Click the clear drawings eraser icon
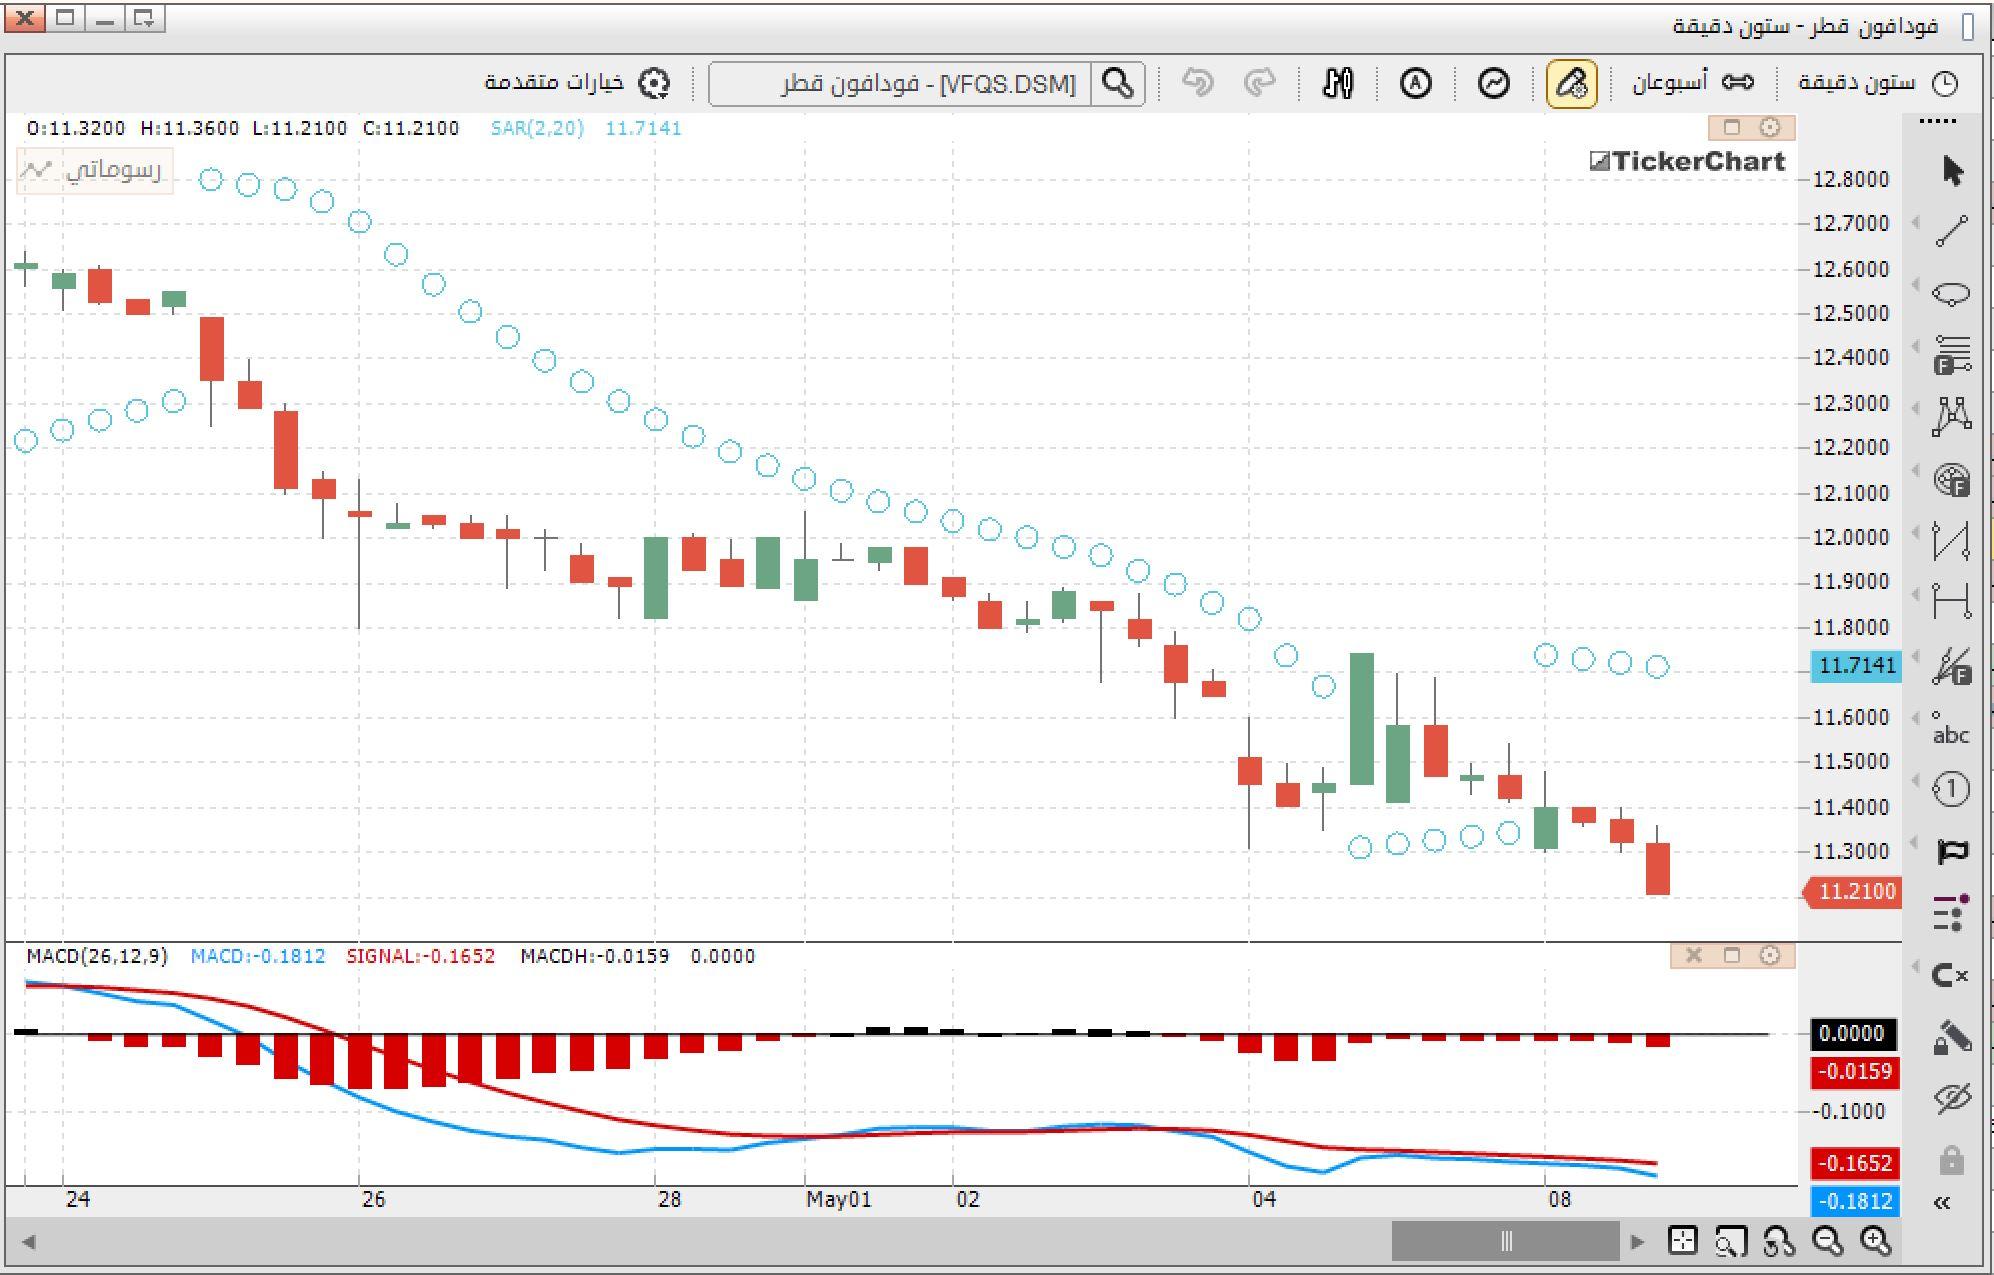This screenshot has height=1275, width=1994. click(x=1951, y=975)
